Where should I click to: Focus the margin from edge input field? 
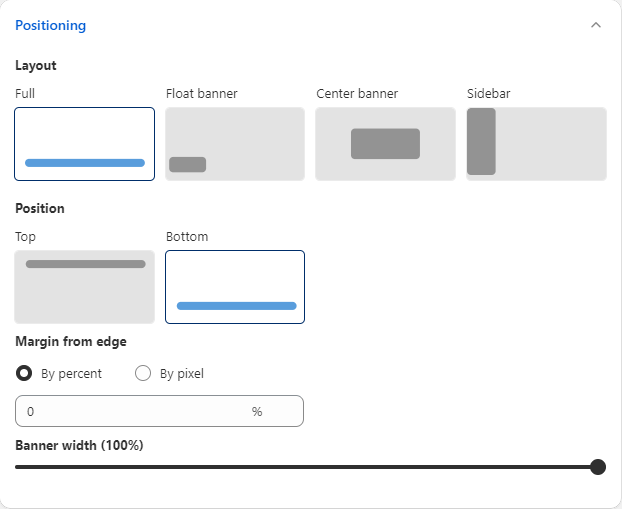coord(130,411)
